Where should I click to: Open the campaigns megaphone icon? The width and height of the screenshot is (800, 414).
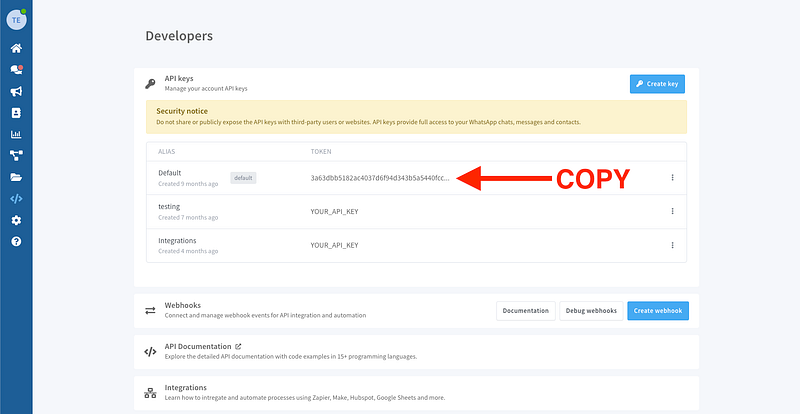tap(16, 91)
